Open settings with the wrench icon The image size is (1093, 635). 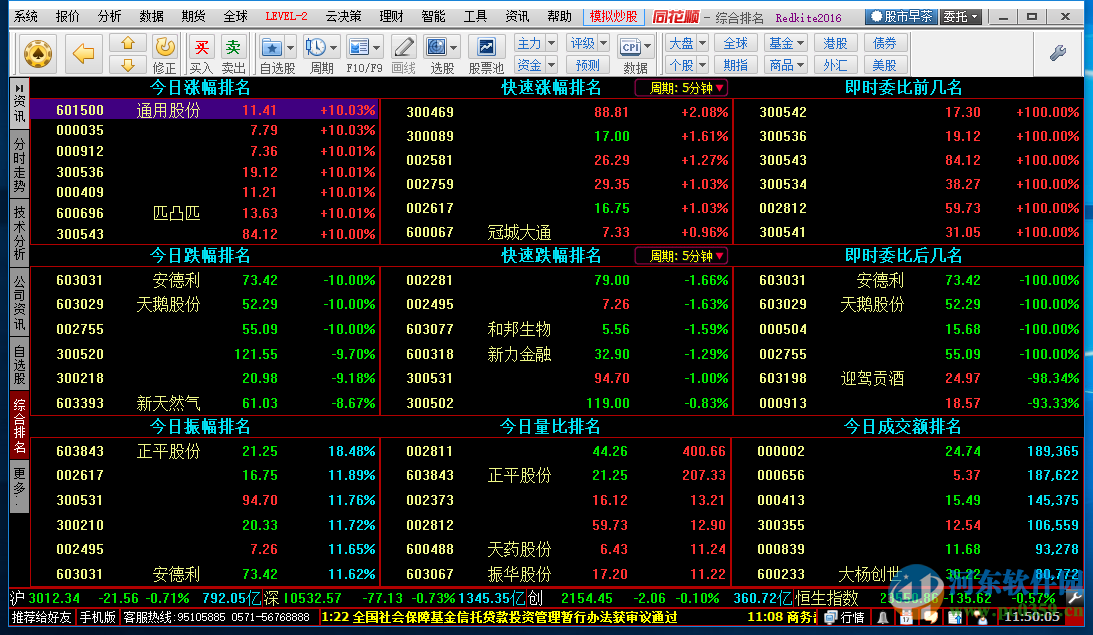(x=1057, y=54)
